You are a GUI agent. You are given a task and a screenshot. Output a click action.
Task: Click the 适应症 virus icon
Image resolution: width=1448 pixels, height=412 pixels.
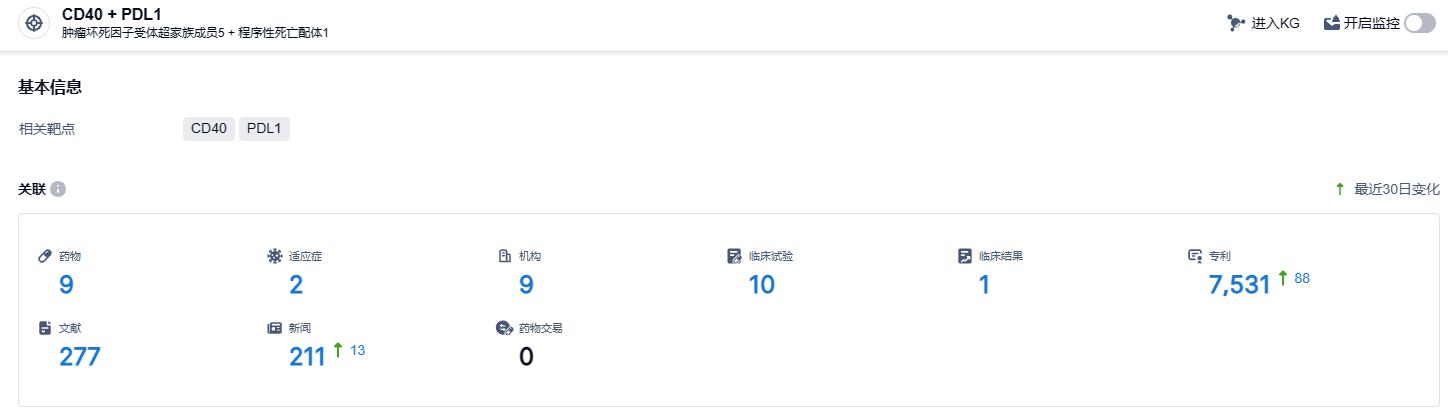[274, 256]
